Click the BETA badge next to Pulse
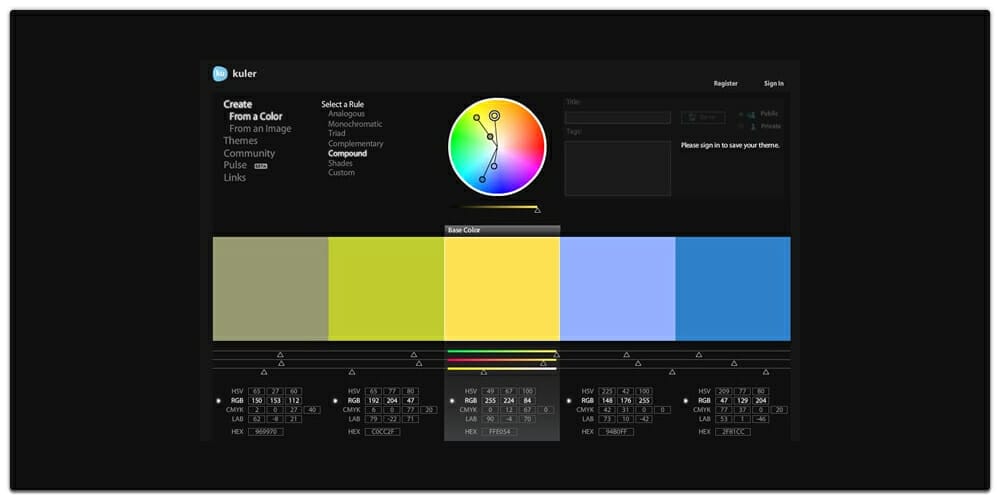The image size is (1000, 500). [261, 166]
